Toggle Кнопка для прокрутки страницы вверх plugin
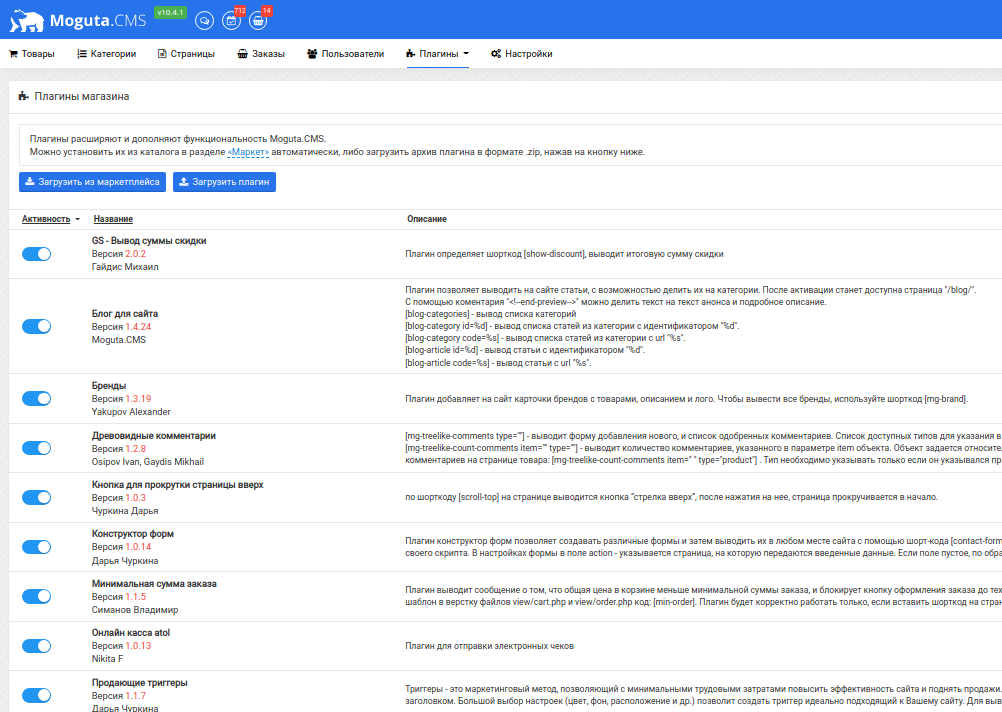Screen dimensions: 1002x712 click(x=36, y=497)
